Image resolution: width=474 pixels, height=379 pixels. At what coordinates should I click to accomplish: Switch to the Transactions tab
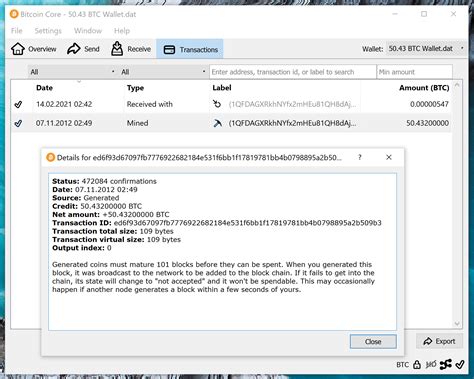(x=190, y=49)
